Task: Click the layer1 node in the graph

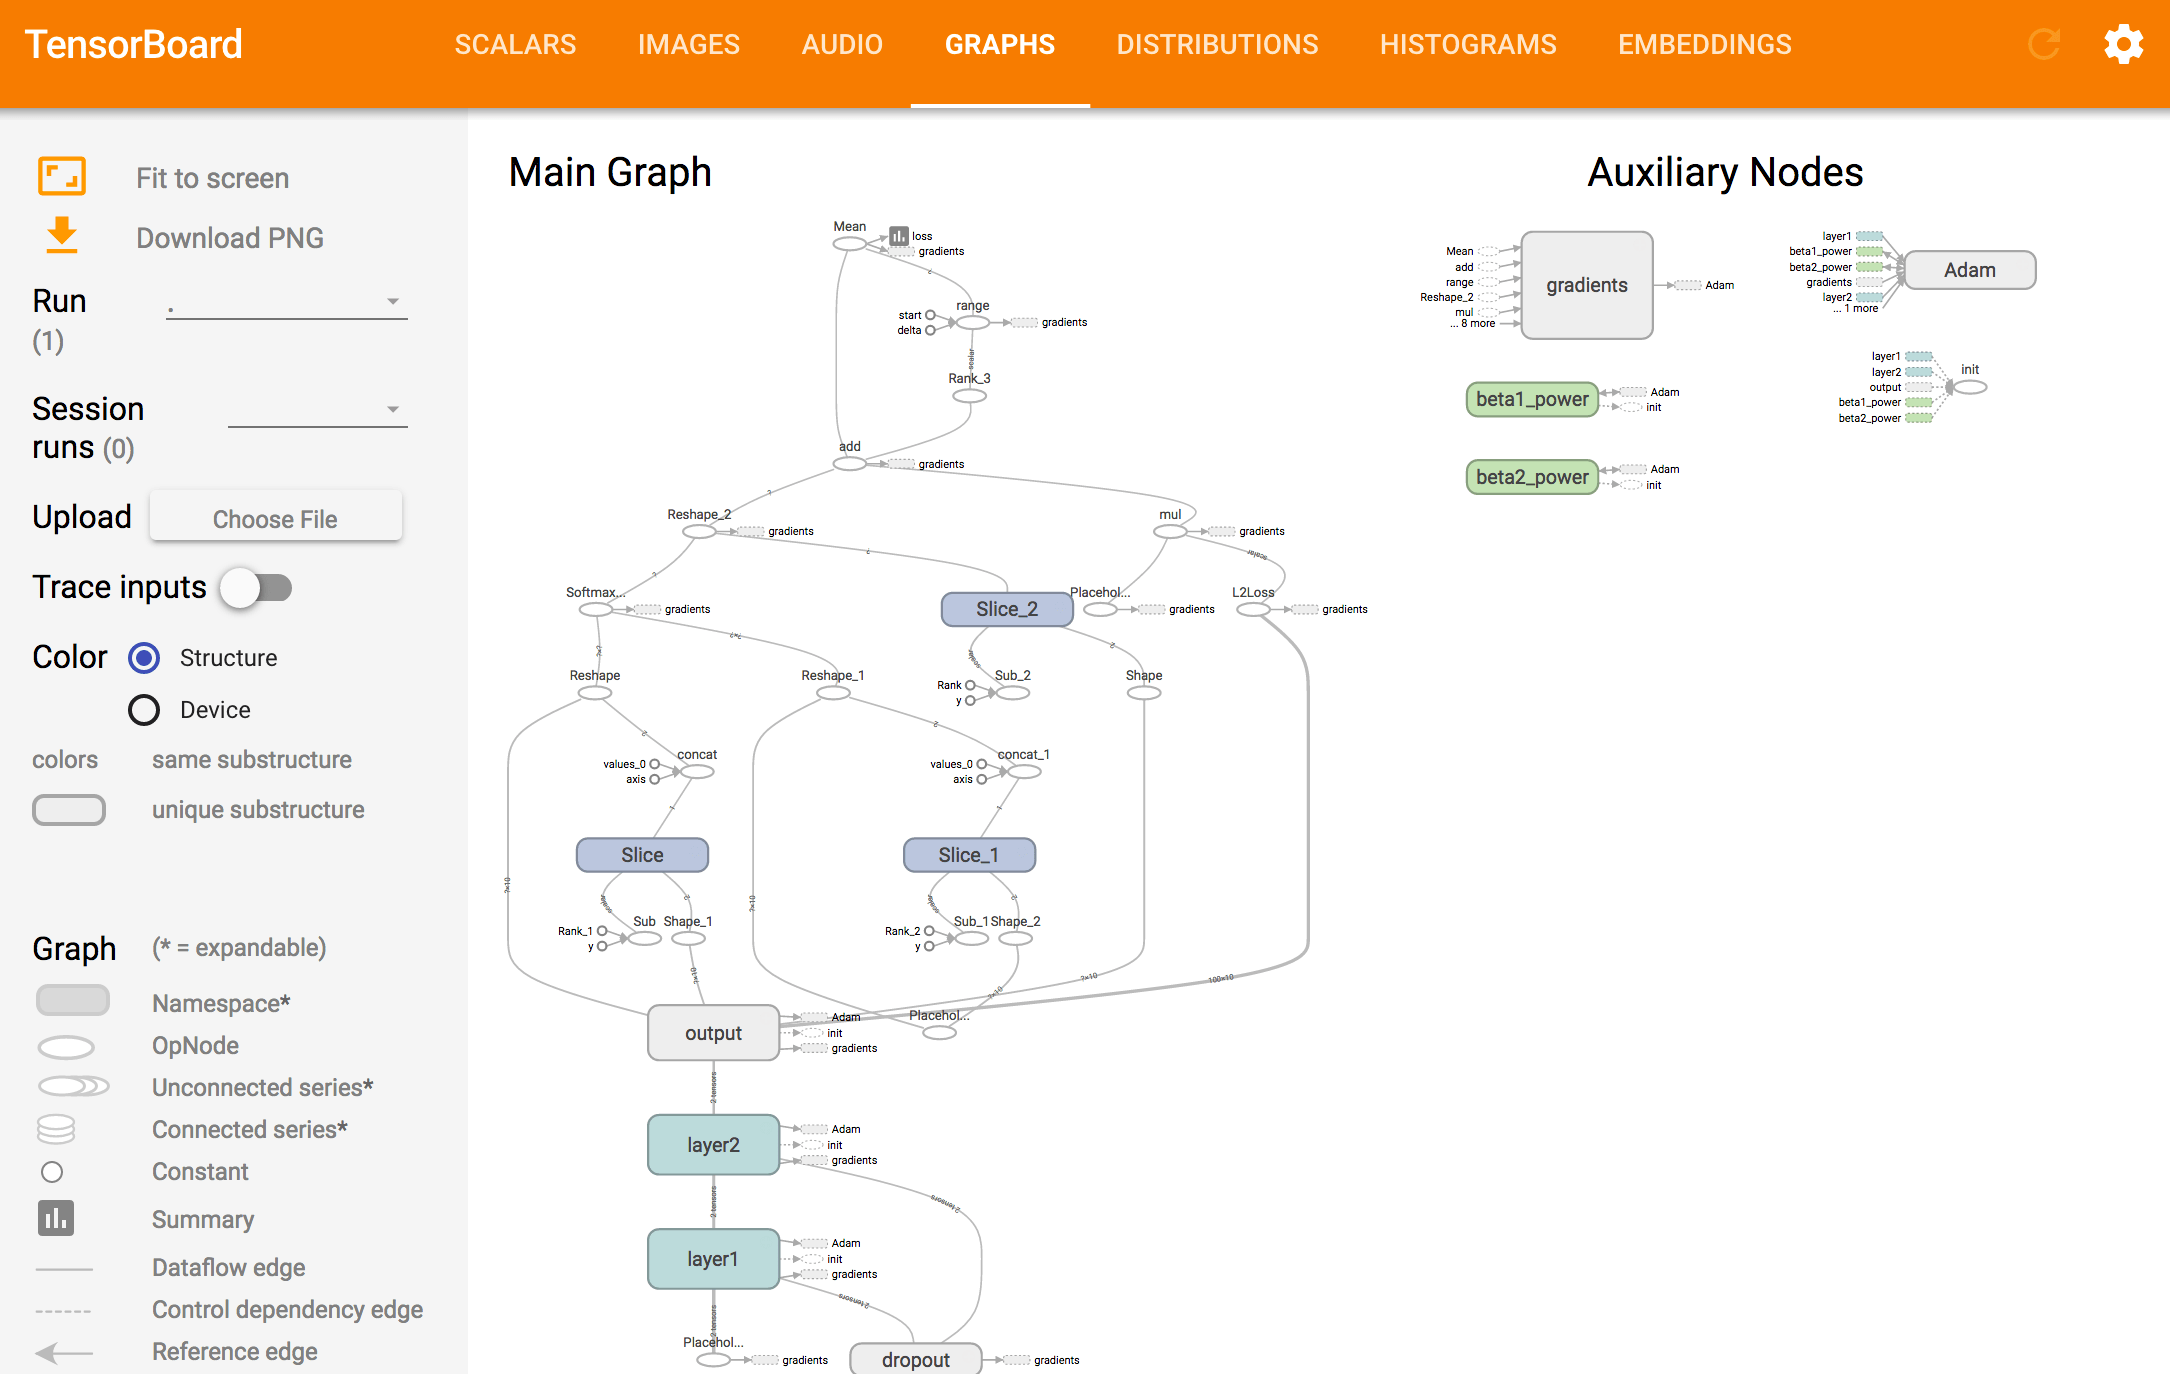Action: coord(713,1258)
